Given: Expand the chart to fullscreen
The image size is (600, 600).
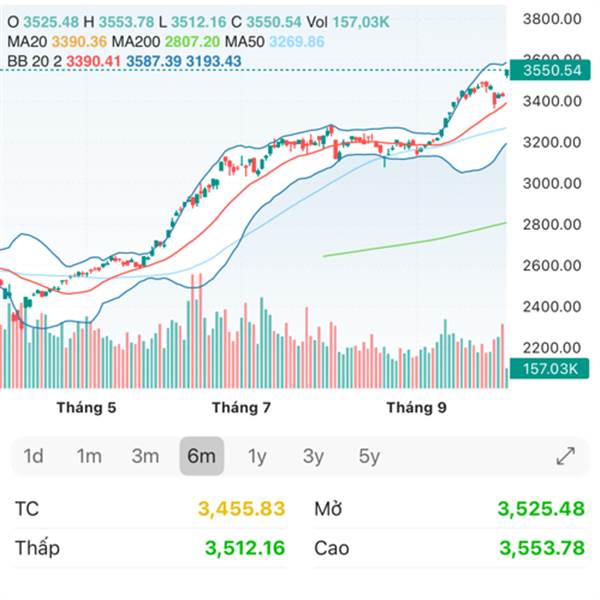Looking at the screenshot, I should click(565, 457).
